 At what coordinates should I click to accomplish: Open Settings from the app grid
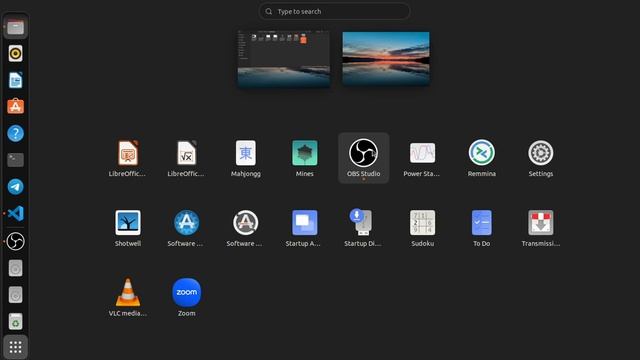click(540, 158)
